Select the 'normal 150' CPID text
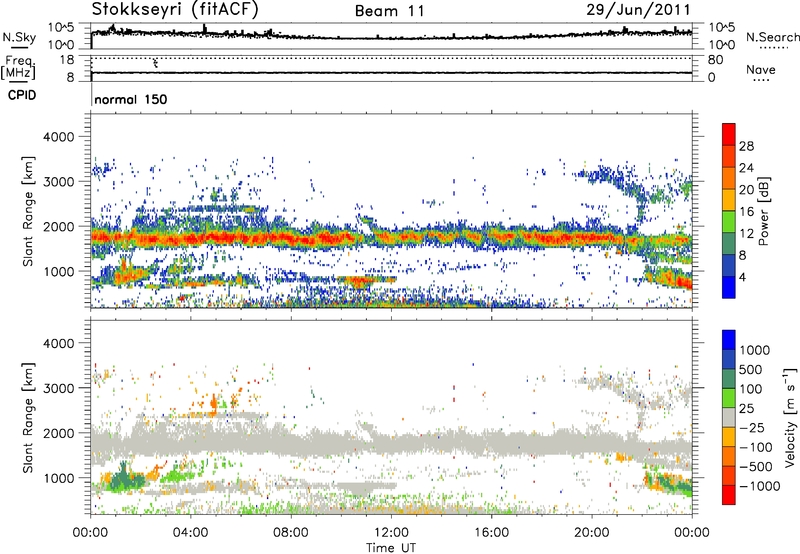800x554 pixels. coord(131,99)
